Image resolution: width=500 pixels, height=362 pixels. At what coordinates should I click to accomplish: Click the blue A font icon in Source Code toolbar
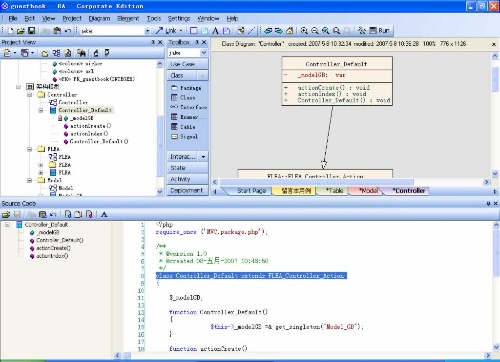click(x=104, y=214)
